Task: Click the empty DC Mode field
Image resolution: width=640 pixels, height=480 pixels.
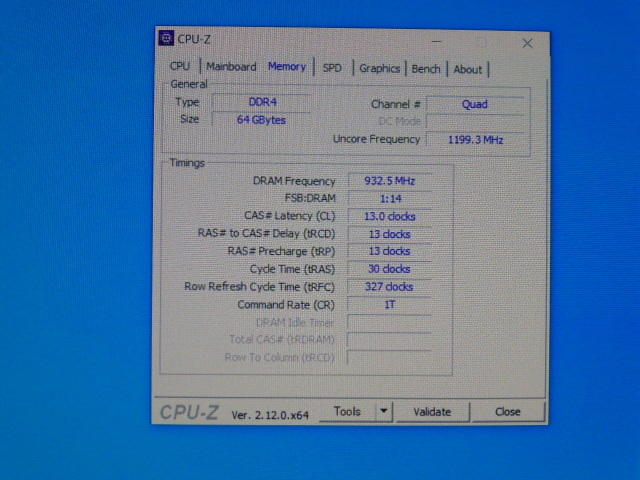Action: [475, 122]
